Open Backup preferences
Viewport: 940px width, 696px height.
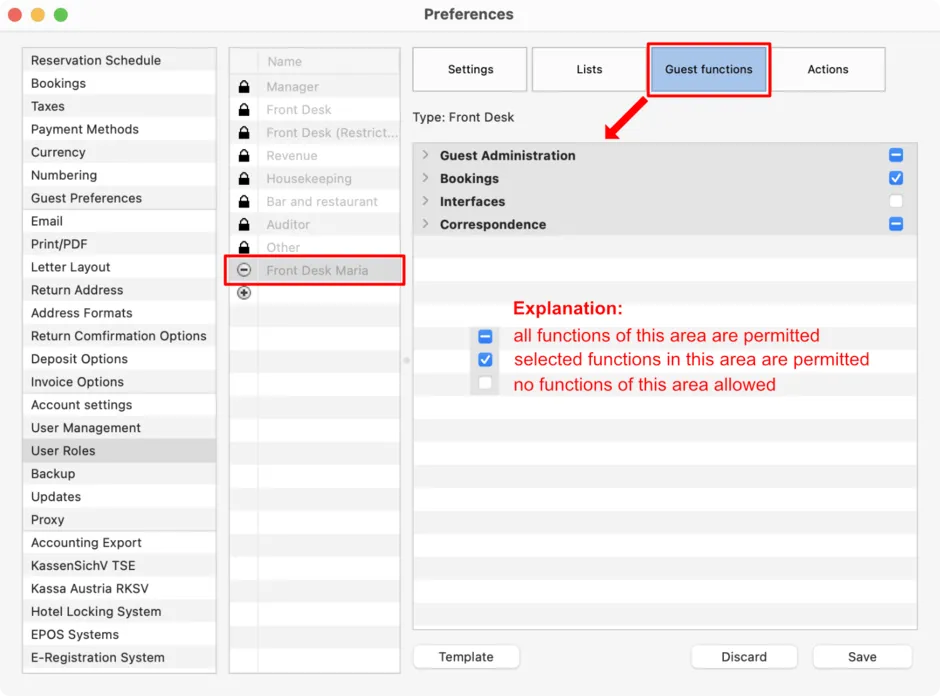(119, 474)
